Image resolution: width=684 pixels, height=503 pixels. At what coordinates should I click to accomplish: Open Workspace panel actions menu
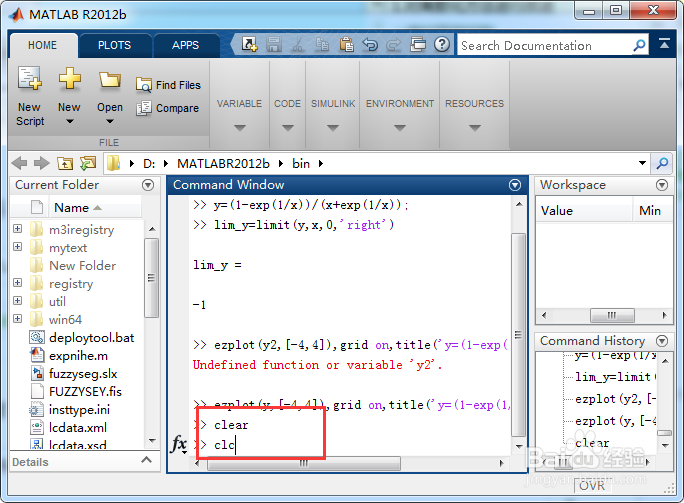tap(662, 185)
